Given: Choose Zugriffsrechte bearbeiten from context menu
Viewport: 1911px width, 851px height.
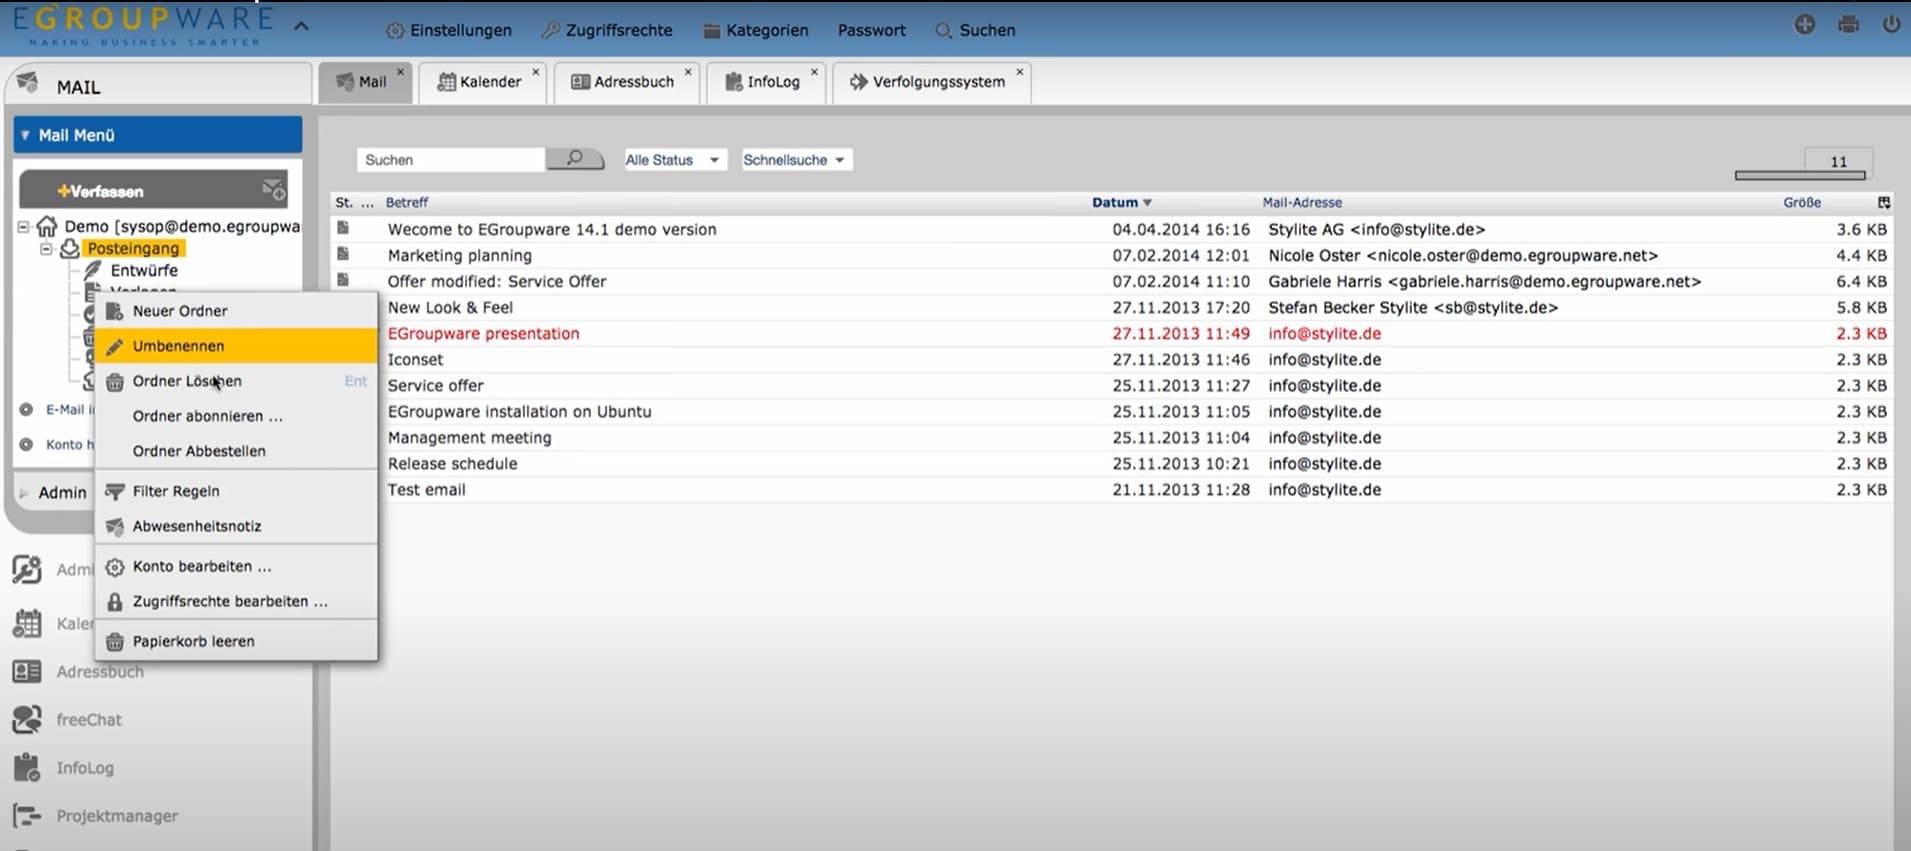Looking at the screenshot, I should [x=237, y=601].
